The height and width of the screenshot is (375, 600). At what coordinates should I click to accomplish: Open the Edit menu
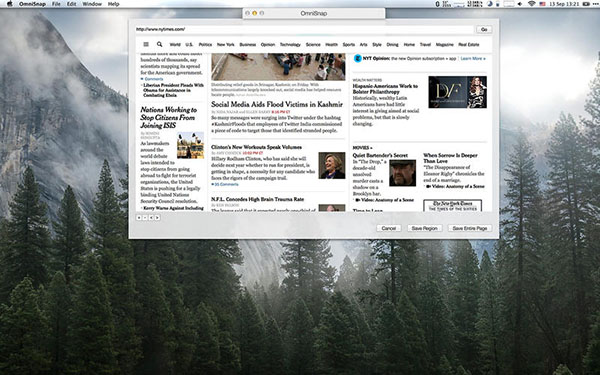coord(72,4)
